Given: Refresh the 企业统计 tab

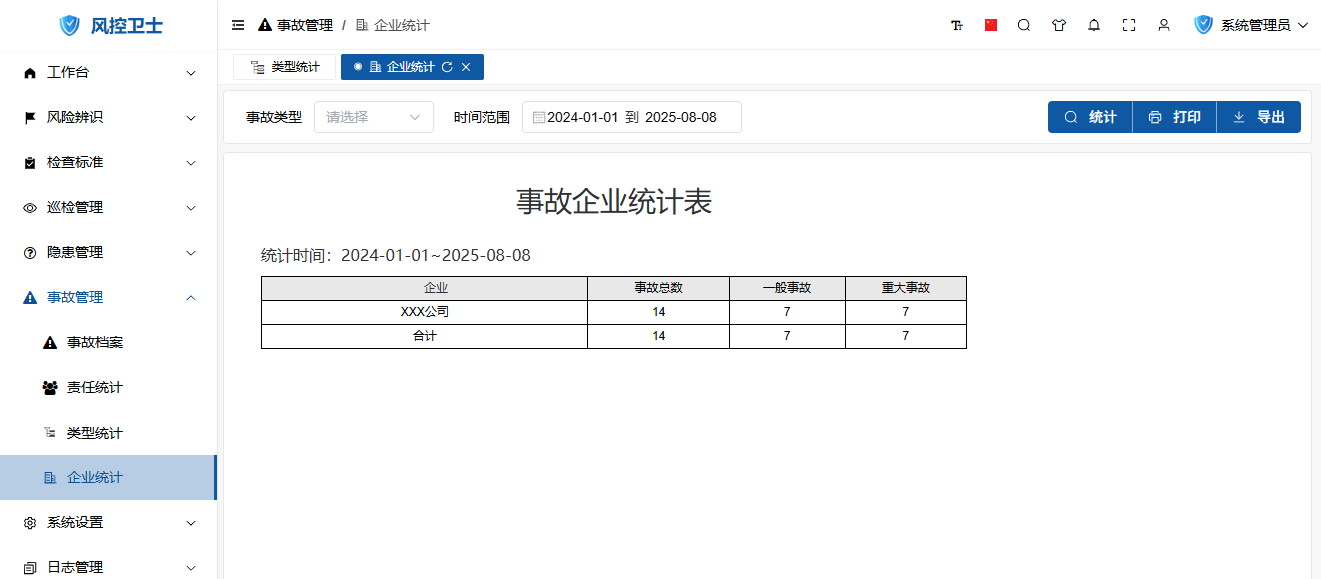Looking at the screenshot, I should pyautogui.click(x=447, y=67).
